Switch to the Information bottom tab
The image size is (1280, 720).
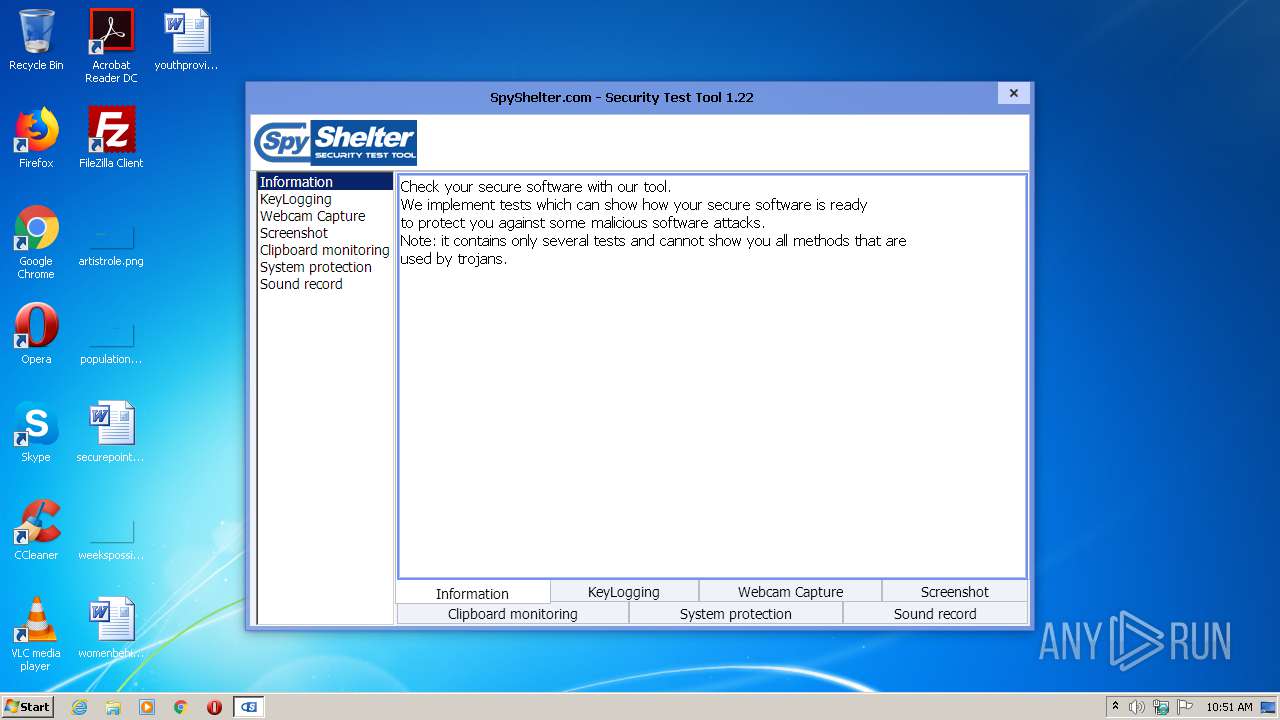pyautogui.click(x=473, y=592)
